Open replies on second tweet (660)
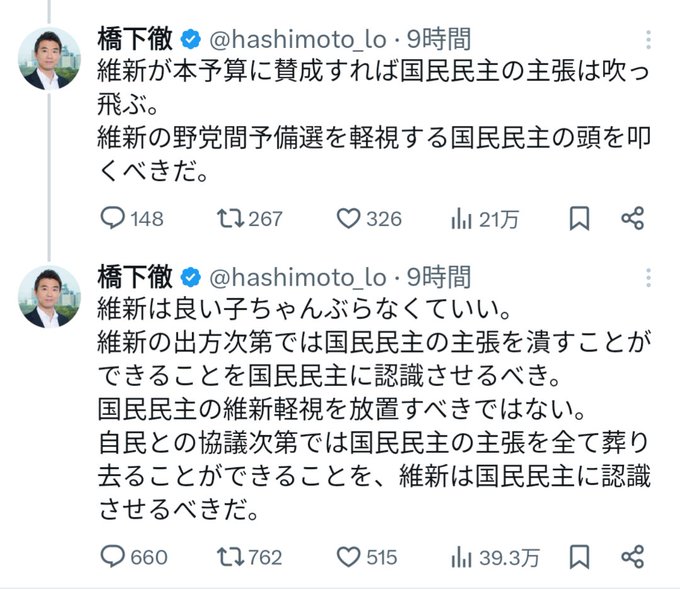Screen dimensions: 680x590 tap(134, 557)
